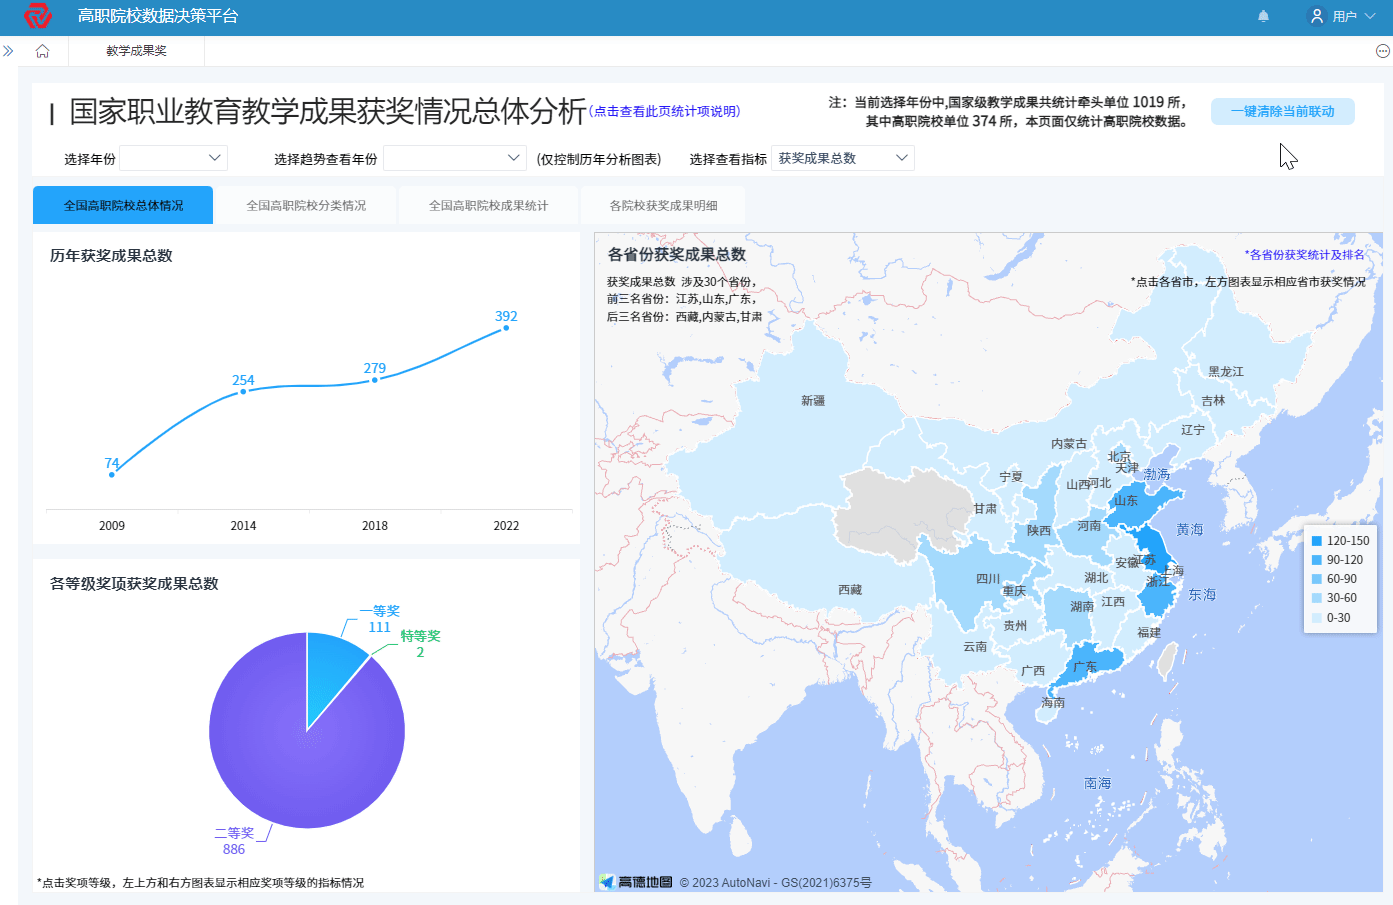Switch to the 全国高职院校分类情况 tab

(x=305, y=204)
